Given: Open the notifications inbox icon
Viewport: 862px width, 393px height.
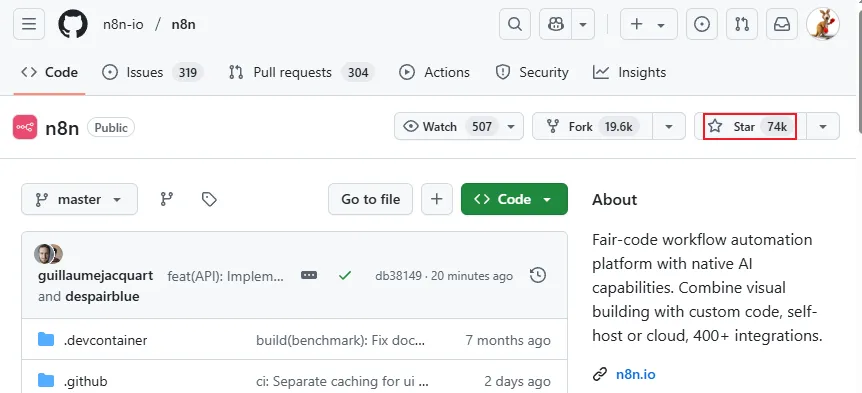Looking at the screenshot, I should click(x=782, y=24).
